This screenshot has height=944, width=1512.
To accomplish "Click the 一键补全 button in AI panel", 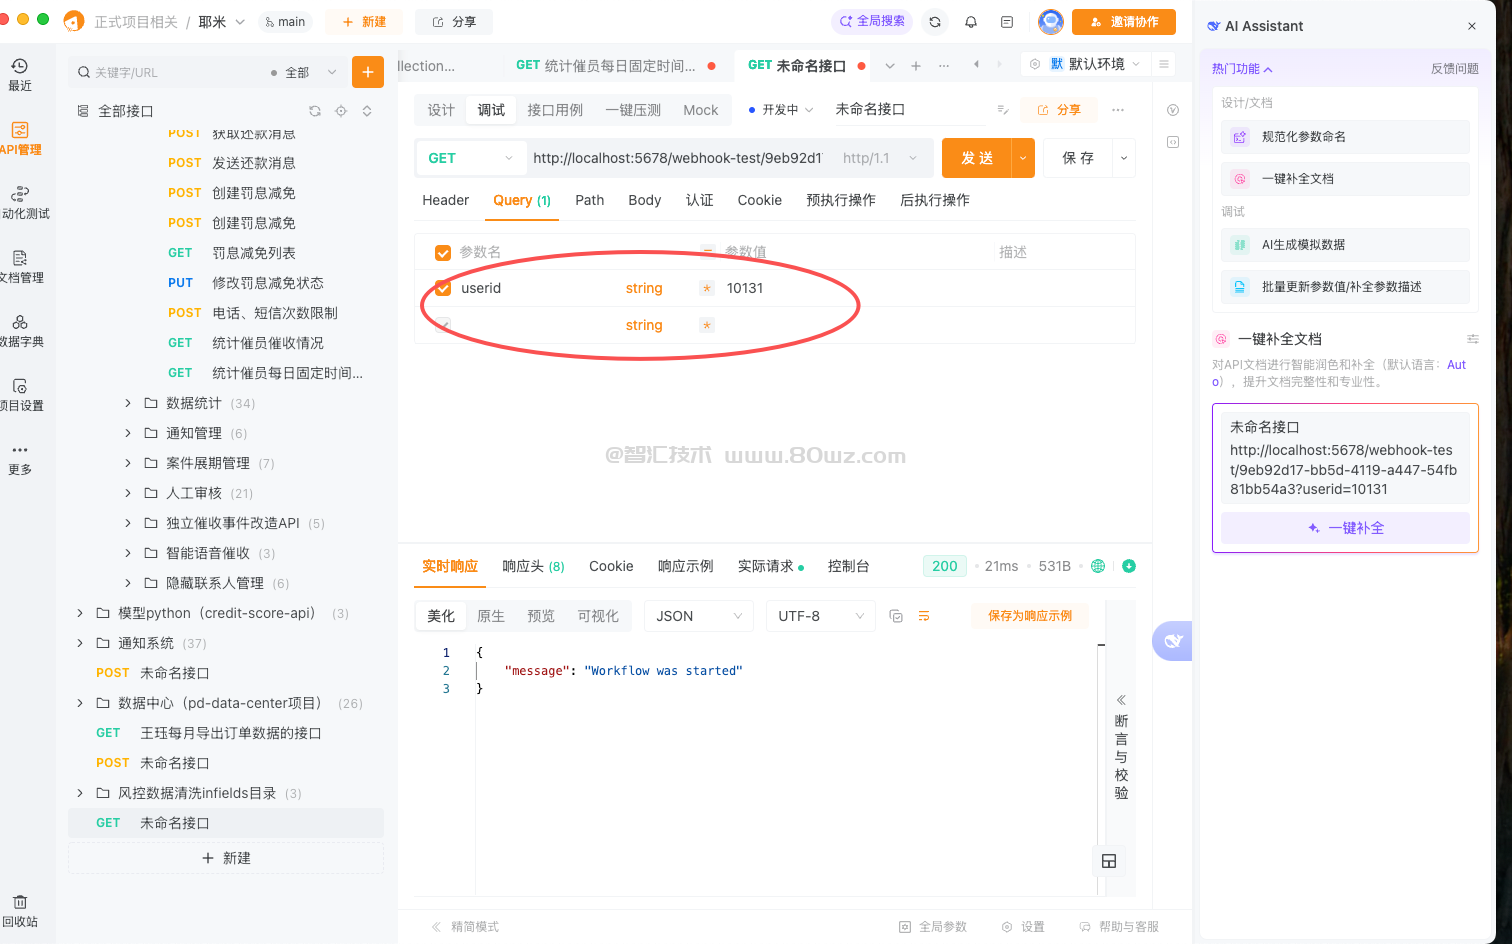I will click(1345, 528).
